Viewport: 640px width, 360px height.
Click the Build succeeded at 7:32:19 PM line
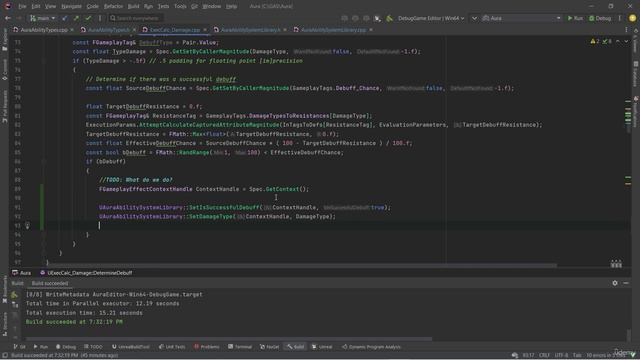74,322
